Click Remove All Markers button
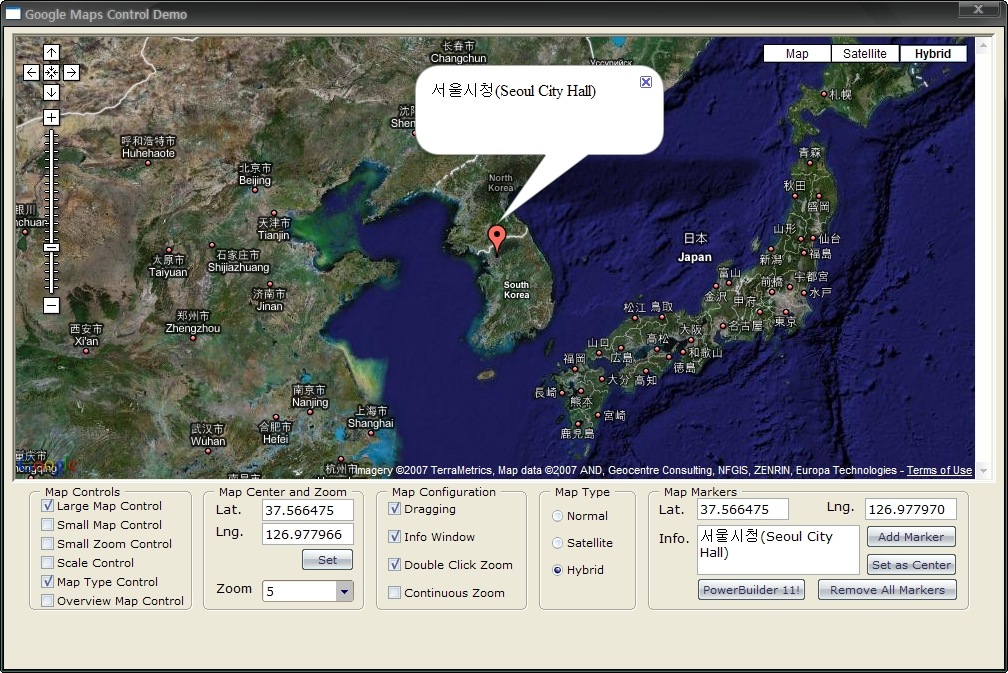 (x=887, y=589)
